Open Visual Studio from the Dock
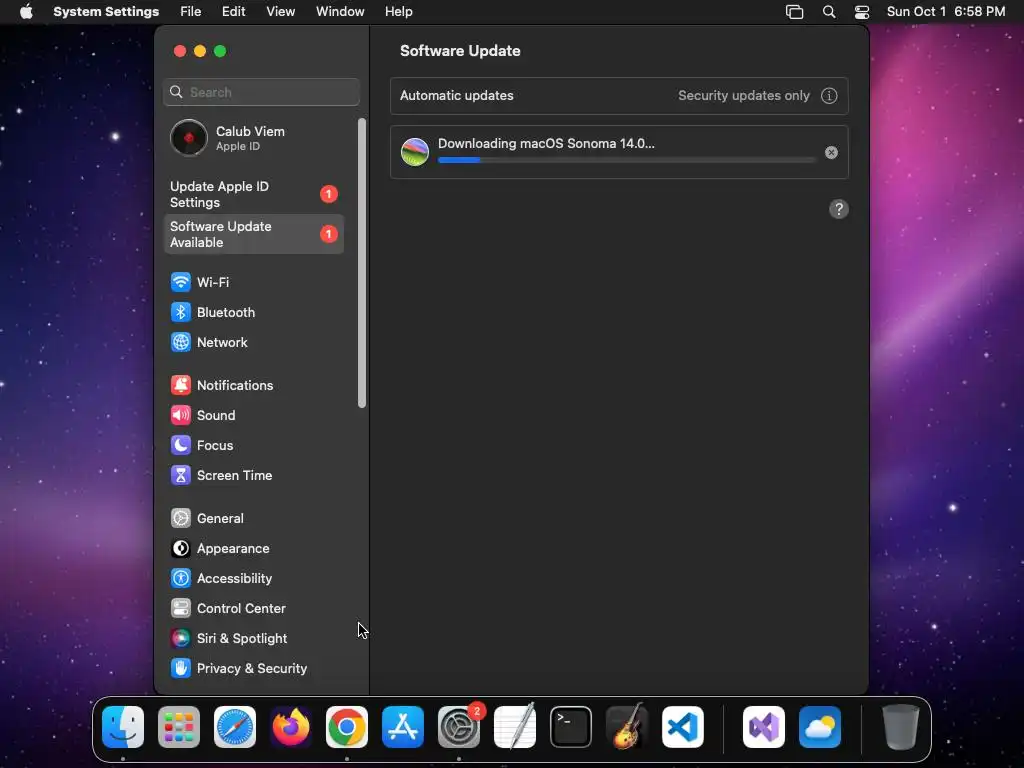 point(763,727)
